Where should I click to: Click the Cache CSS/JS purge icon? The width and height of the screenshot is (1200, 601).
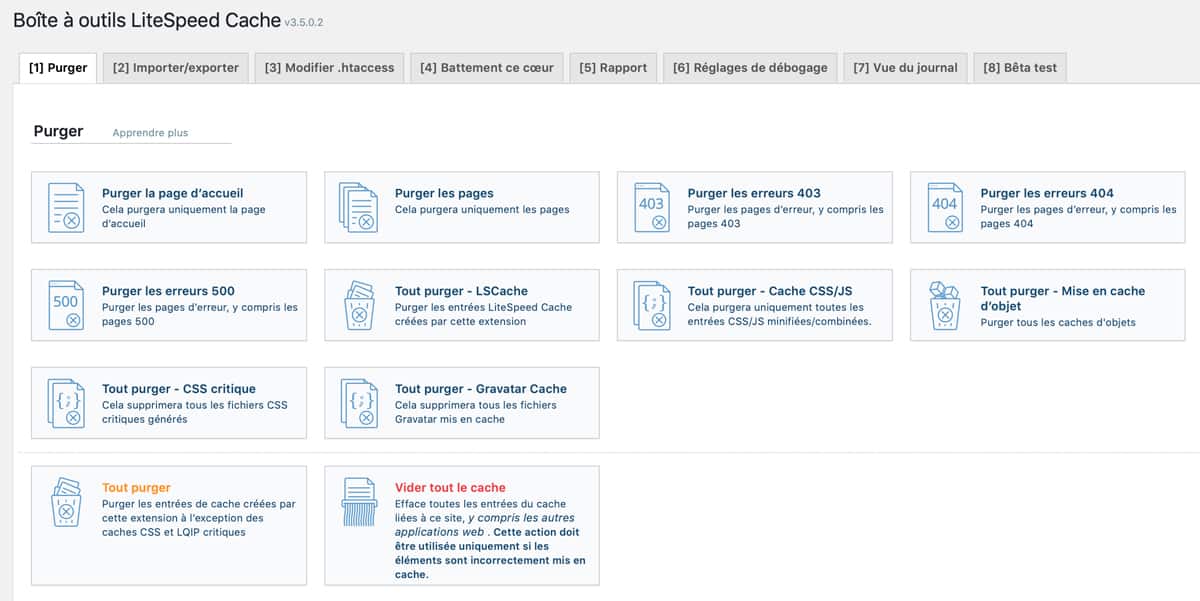648,304
